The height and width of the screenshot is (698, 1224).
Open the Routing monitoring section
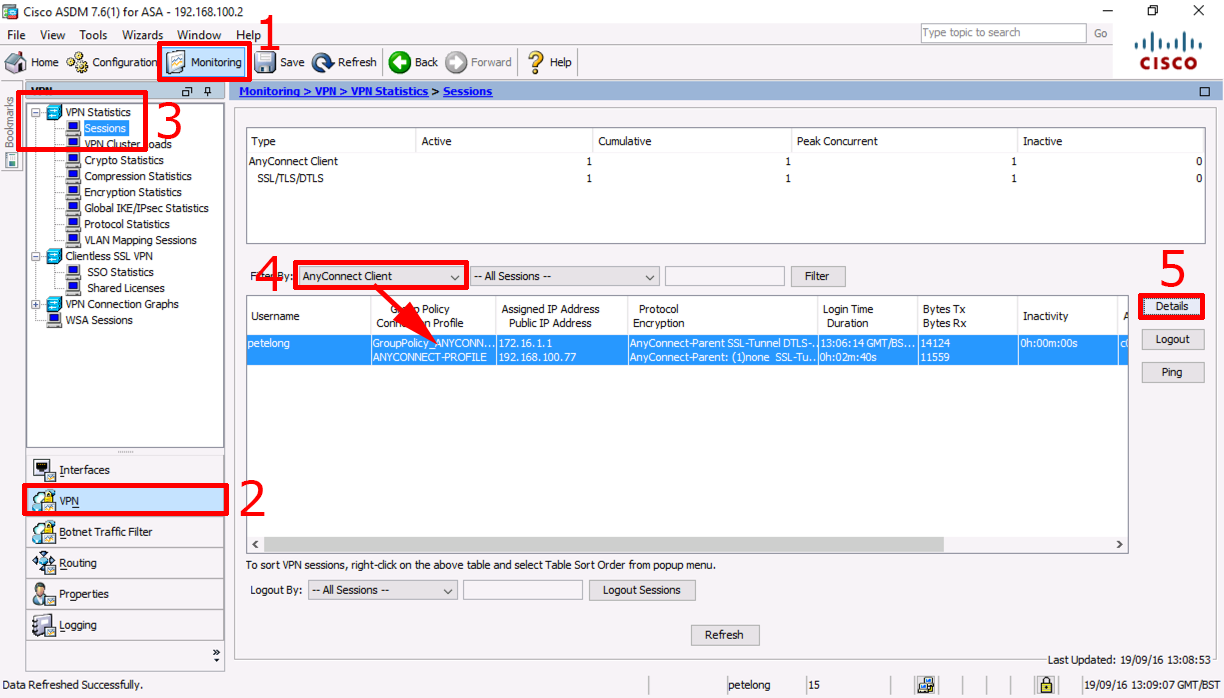pos(125,563)
